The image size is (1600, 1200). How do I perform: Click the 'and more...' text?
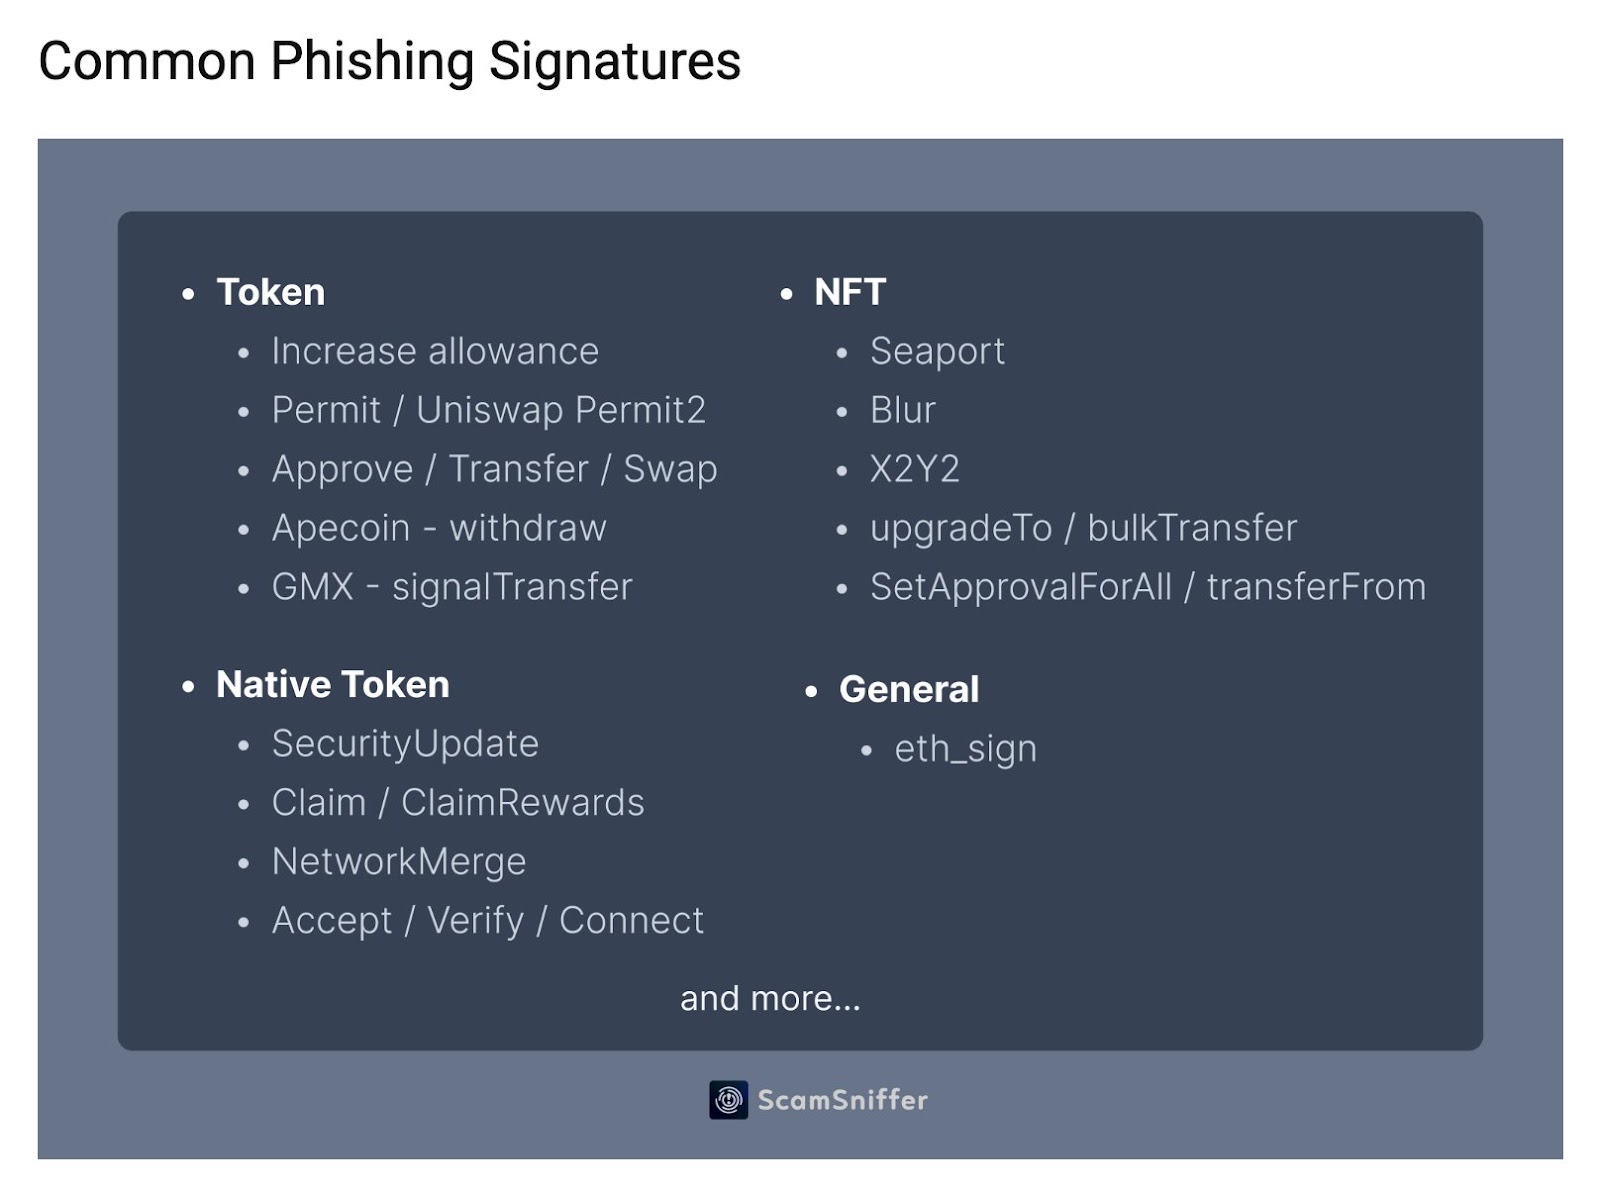point(770,998)
